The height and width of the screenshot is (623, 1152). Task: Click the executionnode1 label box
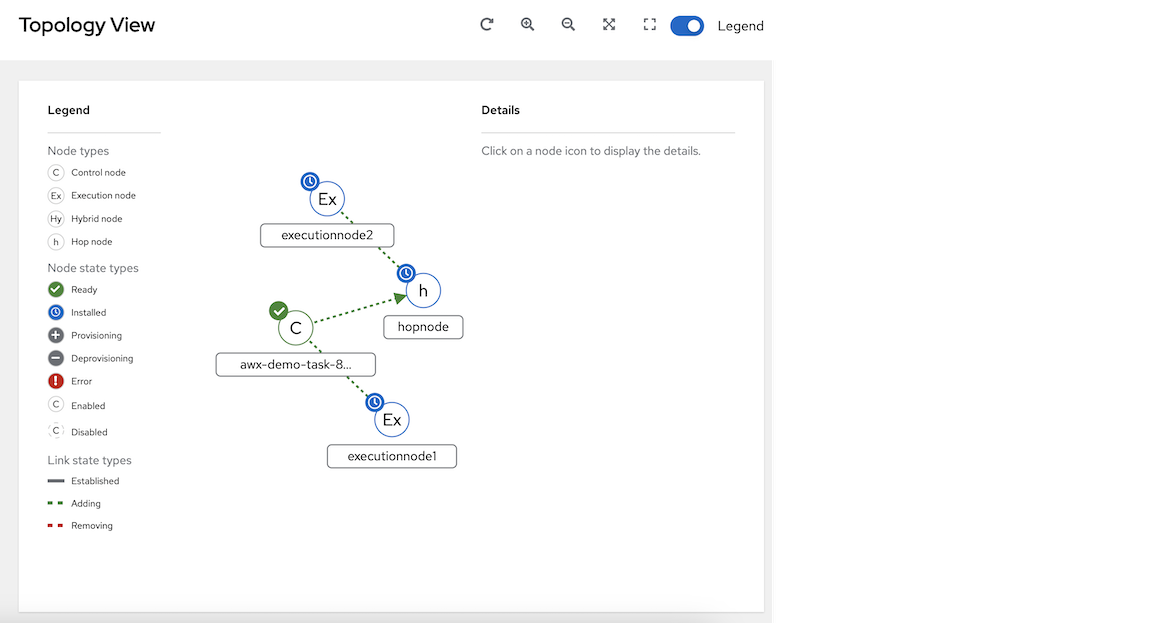392,456
